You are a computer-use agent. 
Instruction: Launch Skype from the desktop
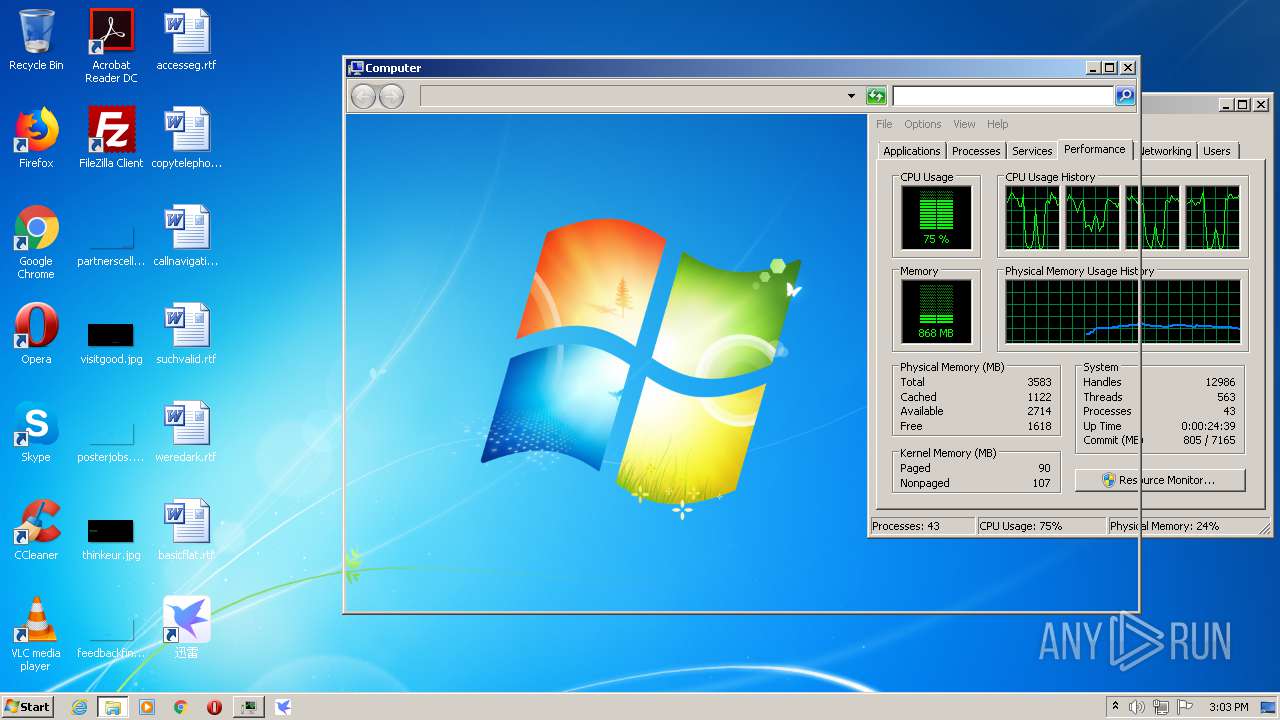(x=36, y=432)
